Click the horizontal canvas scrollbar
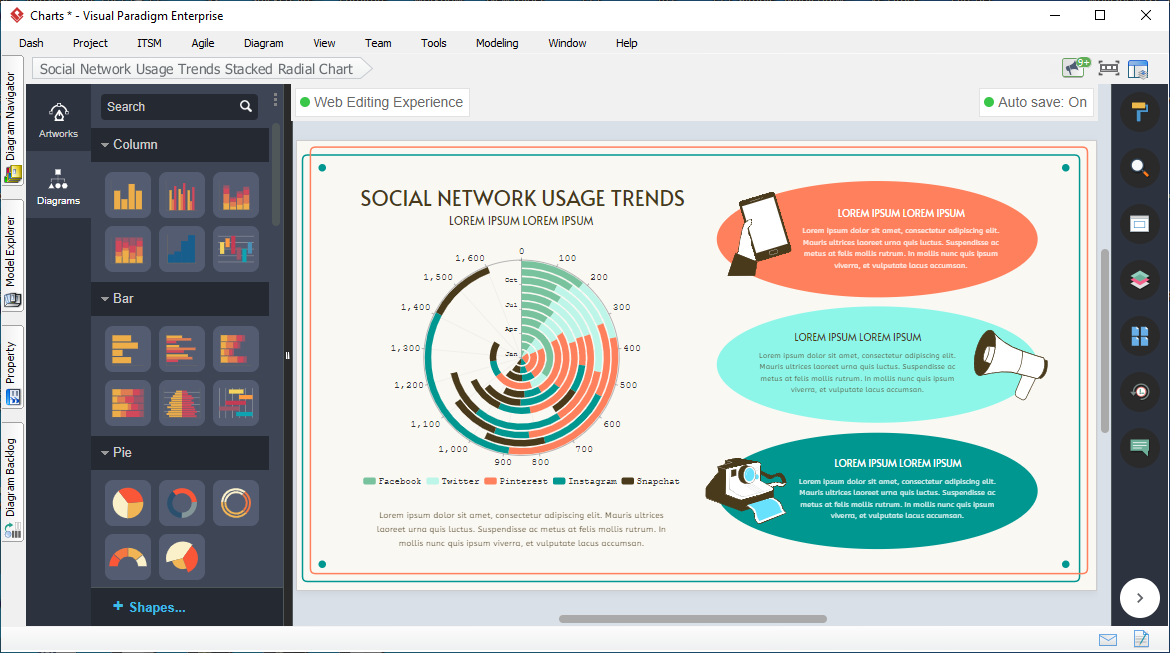Viewport: 1170px width, 653px height. click(692, 619)
